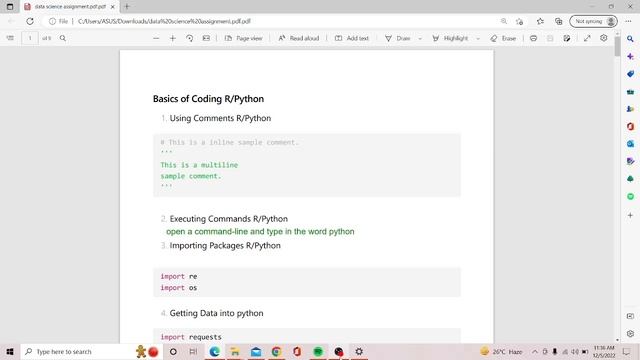Viewport: 640px width, 360px height.
Task: Open Favorites list
Action: tap(540, 21)
